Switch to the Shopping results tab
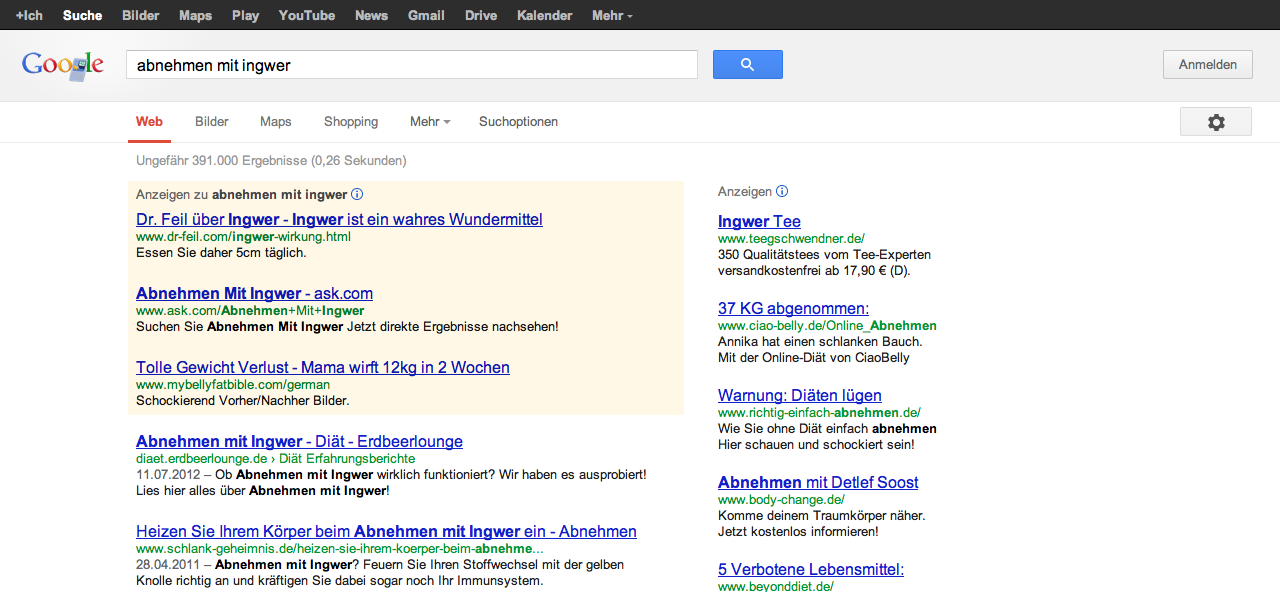Screen dimensions: 1280x592 [351, 122]
